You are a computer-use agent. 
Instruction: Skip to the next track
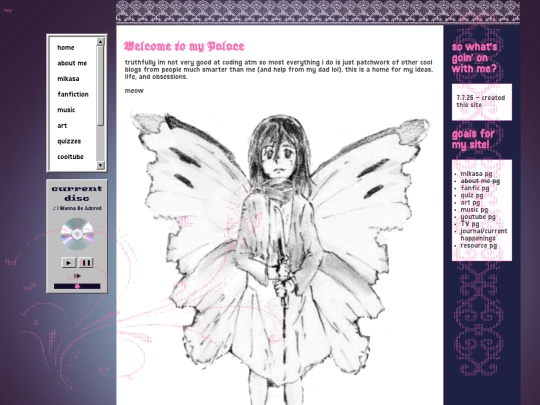click(77, 276)
